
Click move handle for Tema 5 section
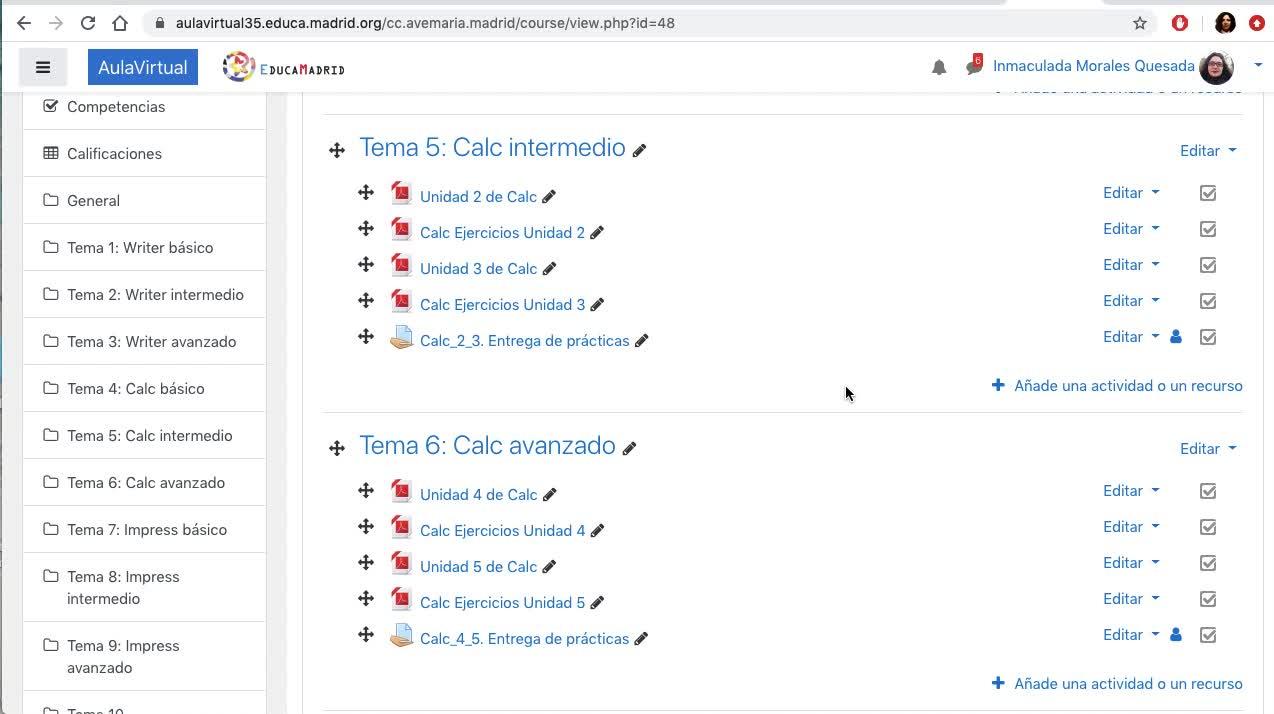pyautogui.click(x=337, y=150)
